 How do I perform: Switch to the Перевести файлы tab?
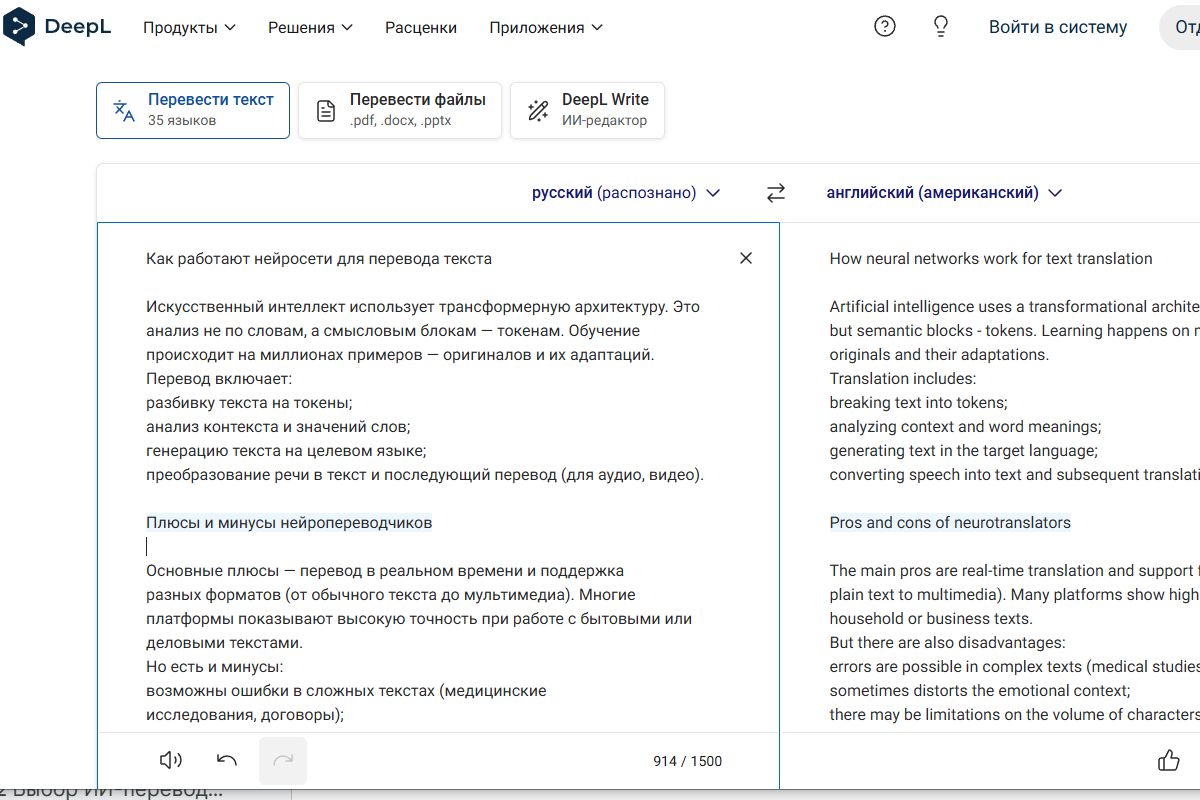coord(400,110)
